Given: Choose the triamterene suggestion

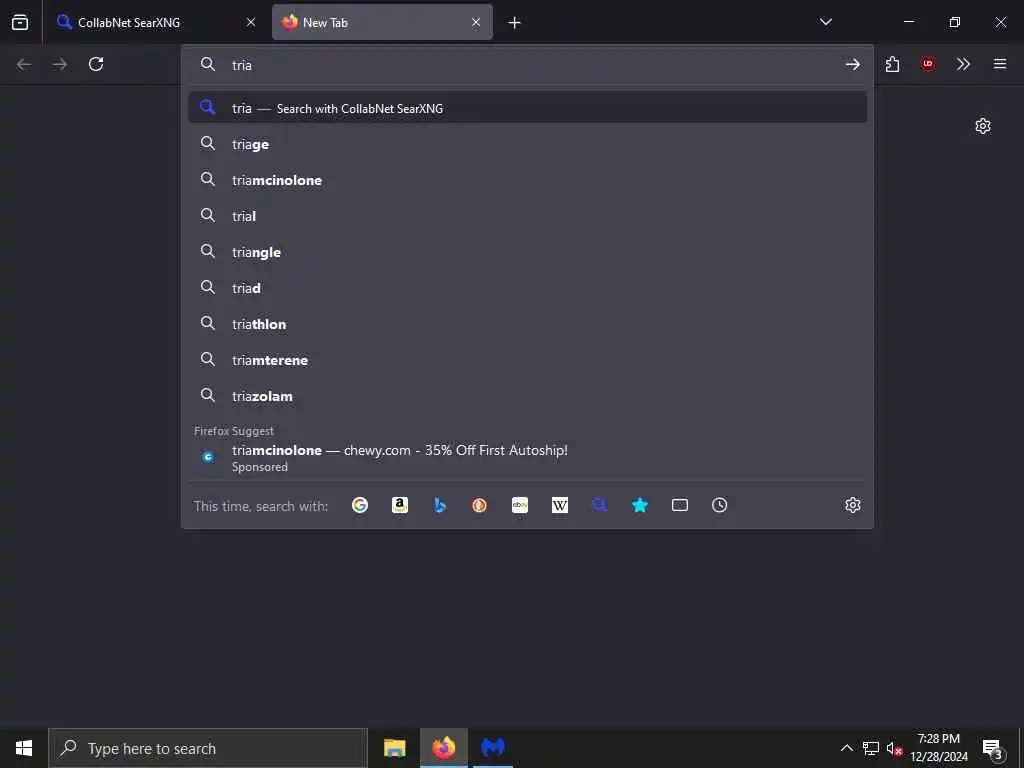Looking at the screenshot, I should (x=528, y=360).
